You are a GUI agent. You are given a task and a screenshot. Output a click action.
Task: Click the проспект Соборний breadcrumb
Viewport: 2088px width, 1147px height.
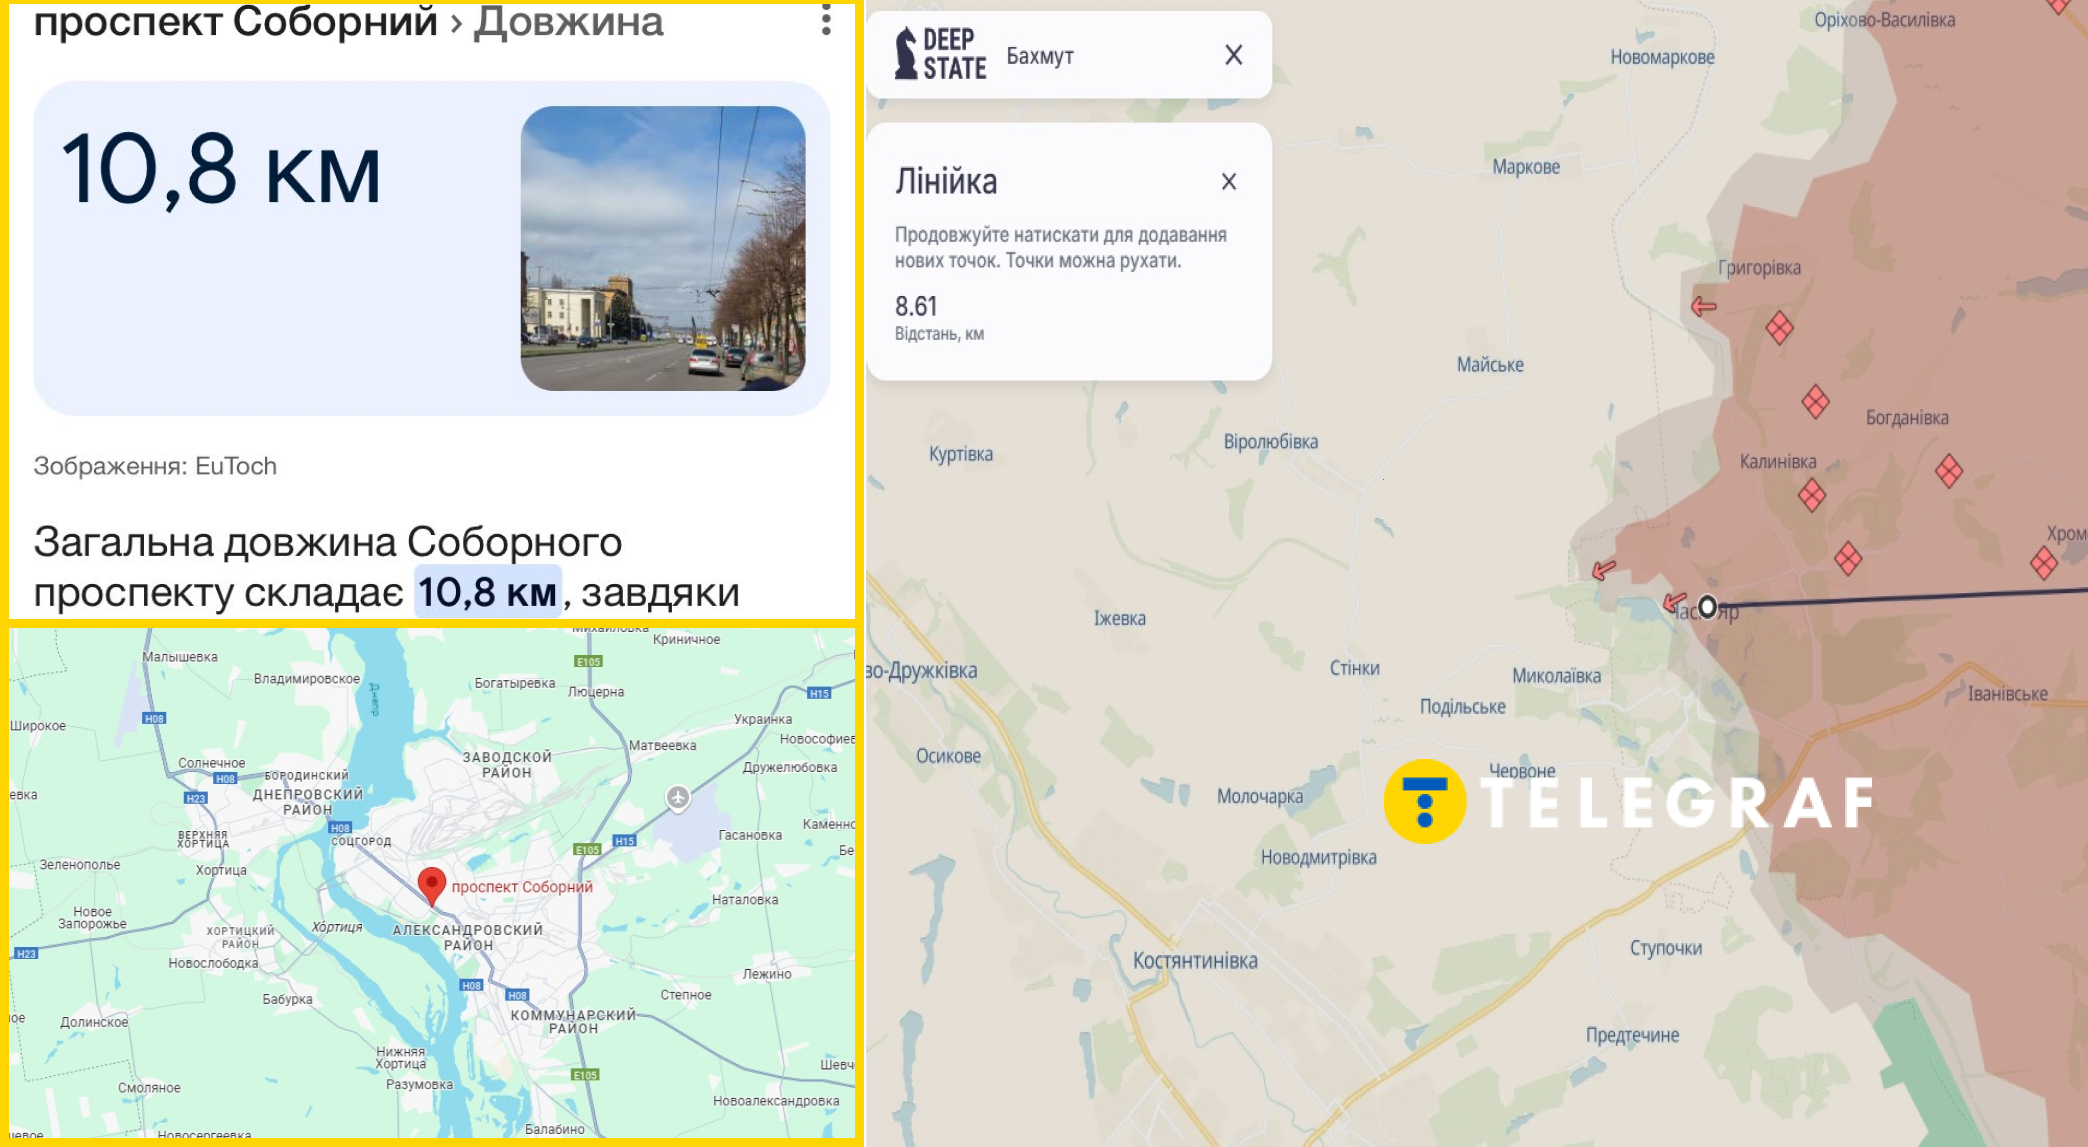[235, 21]
